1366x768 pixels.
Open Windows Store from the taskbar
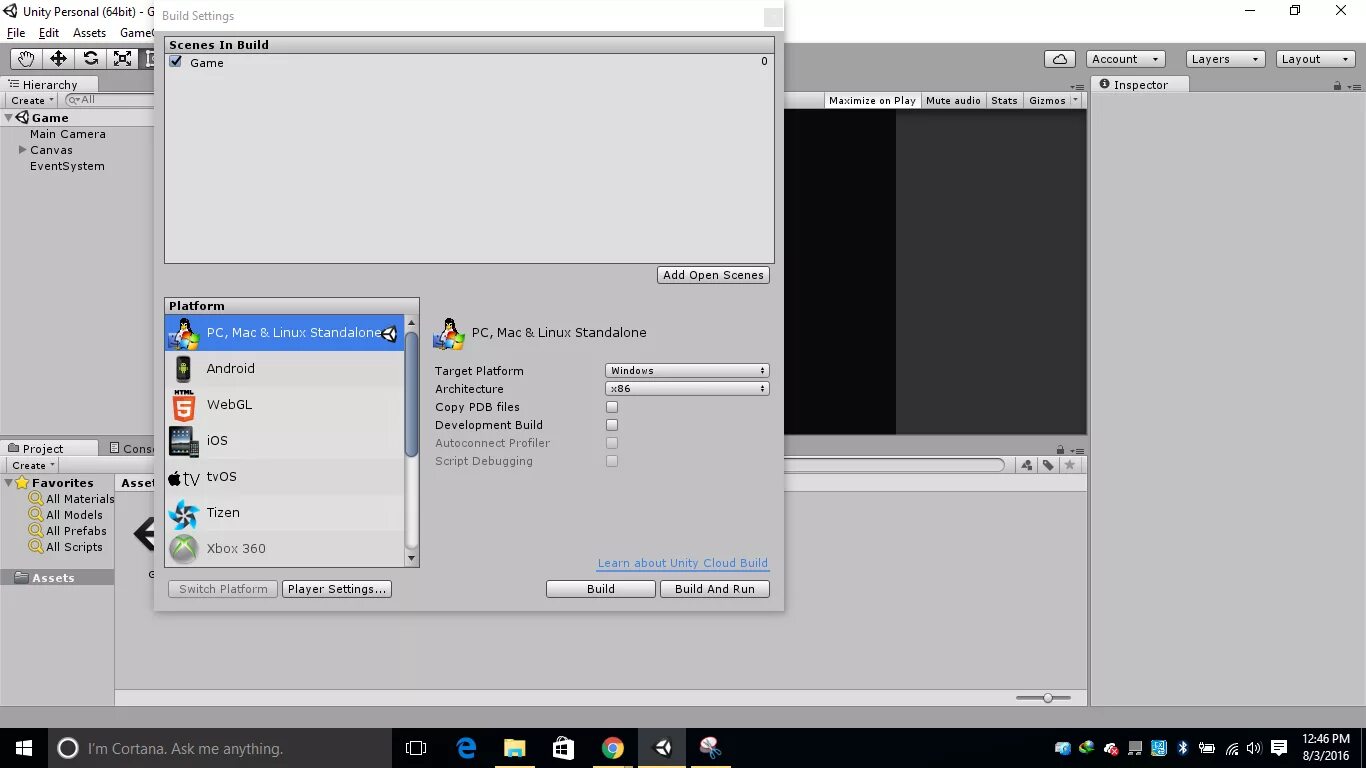pyautogui.click(x=564, y=748)
